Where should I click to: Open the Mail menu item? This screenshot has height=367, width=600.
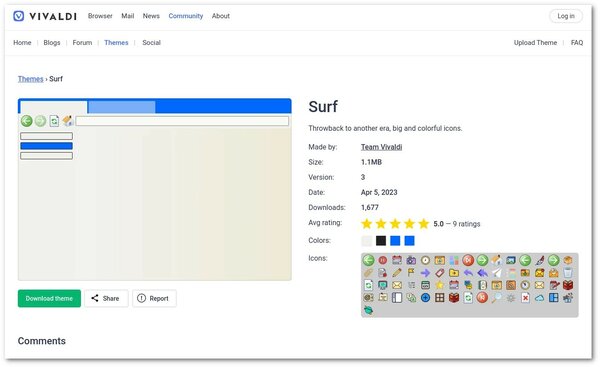coord(127,16)
